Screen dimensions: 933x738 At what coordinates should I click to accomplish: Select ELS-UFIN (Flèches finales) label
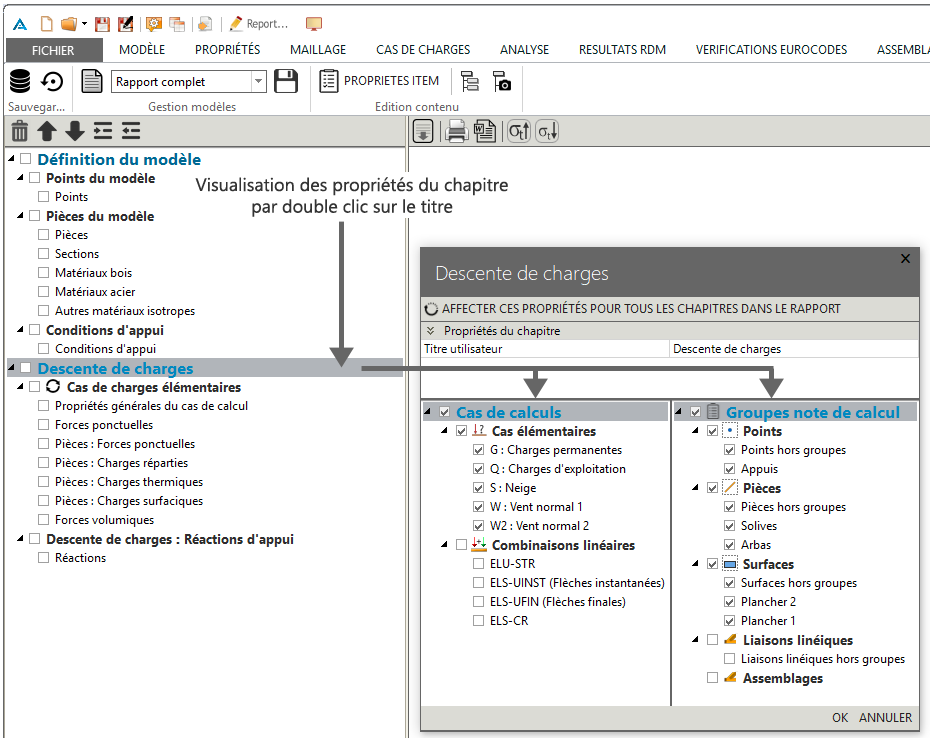click(558, 602)
